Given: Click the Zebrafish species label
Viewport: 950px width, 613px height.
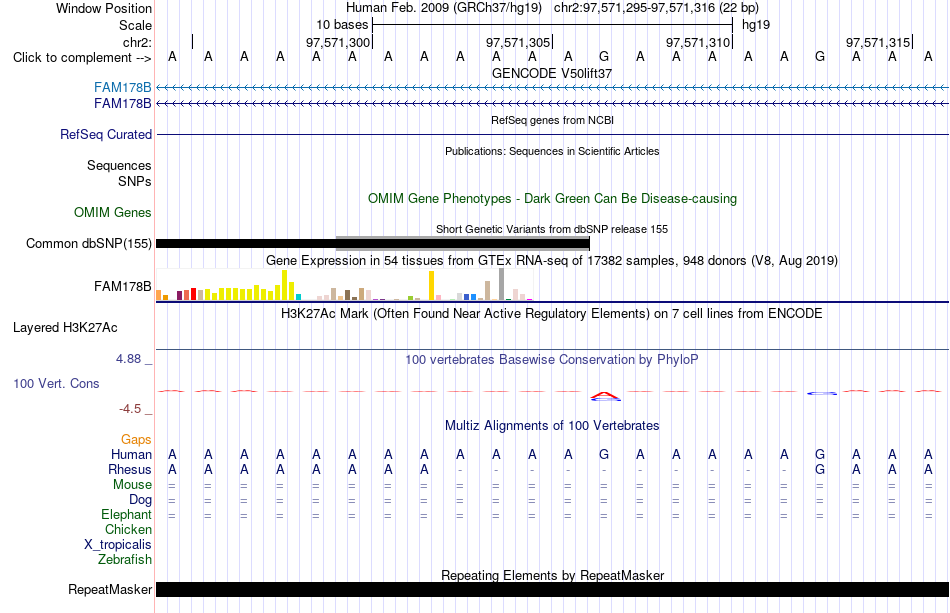Looking at the screenshot, I should pyautogui.click(x=125, y=560).
